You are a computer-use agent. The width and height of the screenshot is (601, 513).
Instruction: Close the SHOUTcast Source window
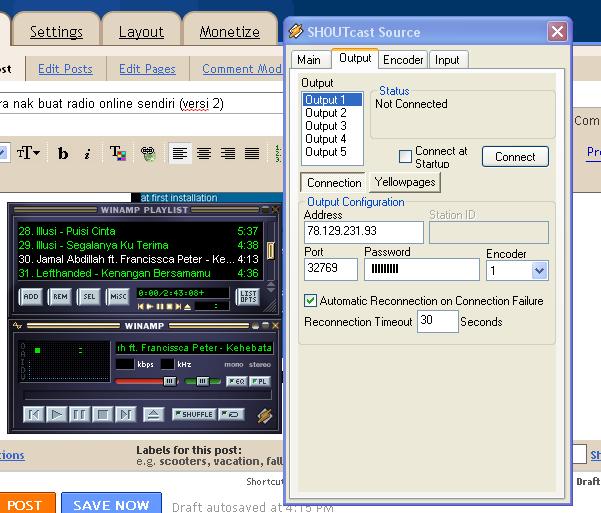[557, 31]
